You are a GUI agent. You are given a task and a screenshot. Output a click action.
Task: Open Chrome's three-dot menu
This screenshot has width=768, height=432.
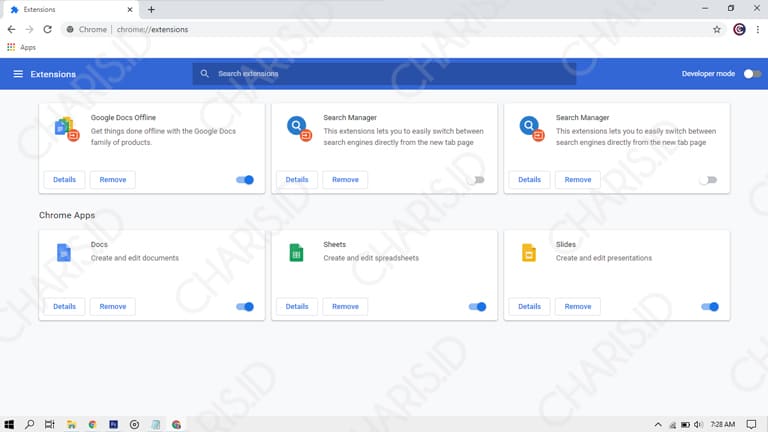[x=758, y=29]
